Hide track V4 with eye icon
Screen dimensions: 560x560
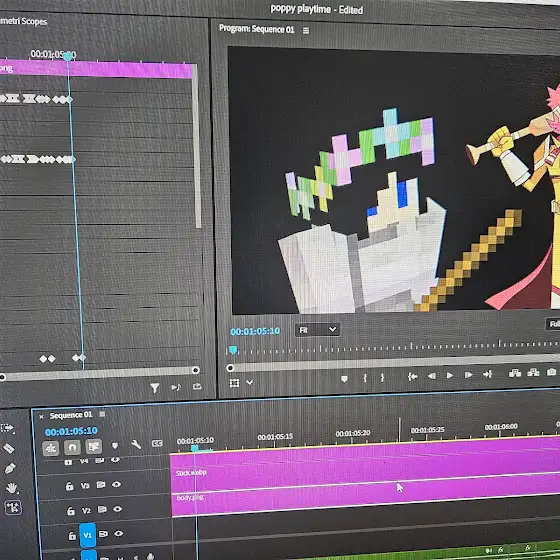tap(115, 460)
